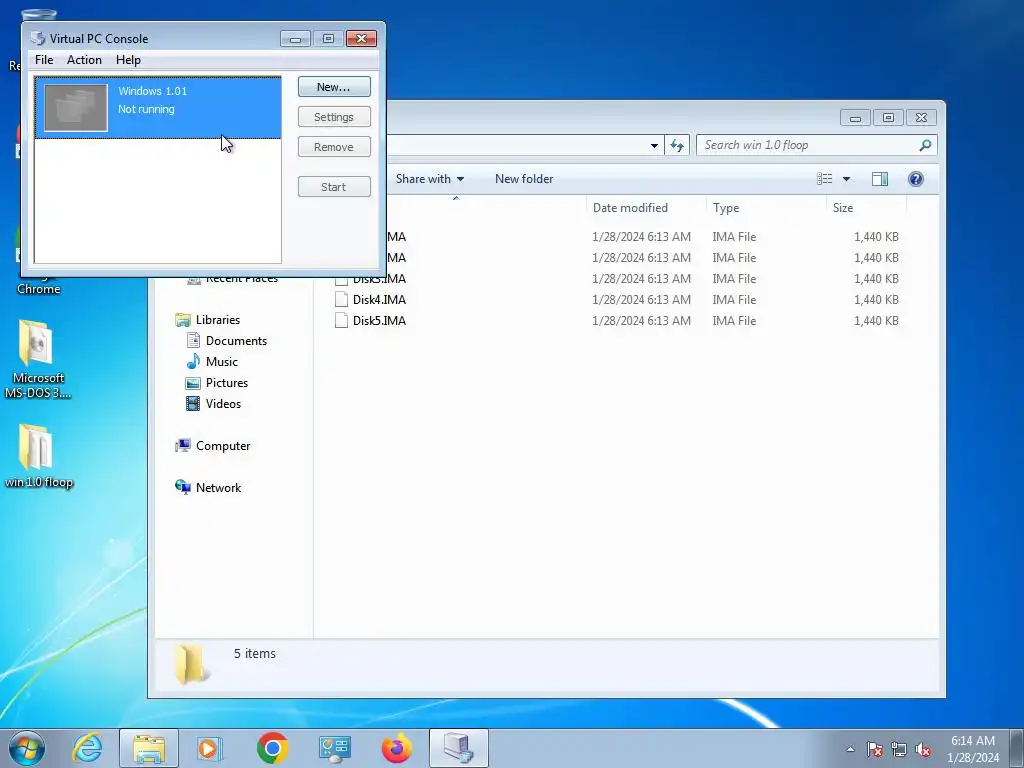Launch Internet Explorer from the taskbar

(88, 748)
